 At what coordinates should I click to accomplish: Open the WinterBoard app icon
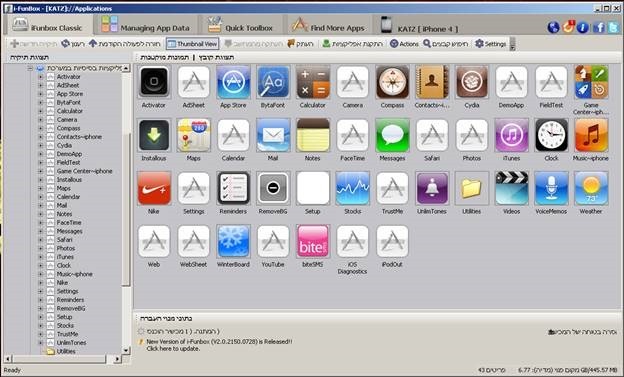click(234, 241)
